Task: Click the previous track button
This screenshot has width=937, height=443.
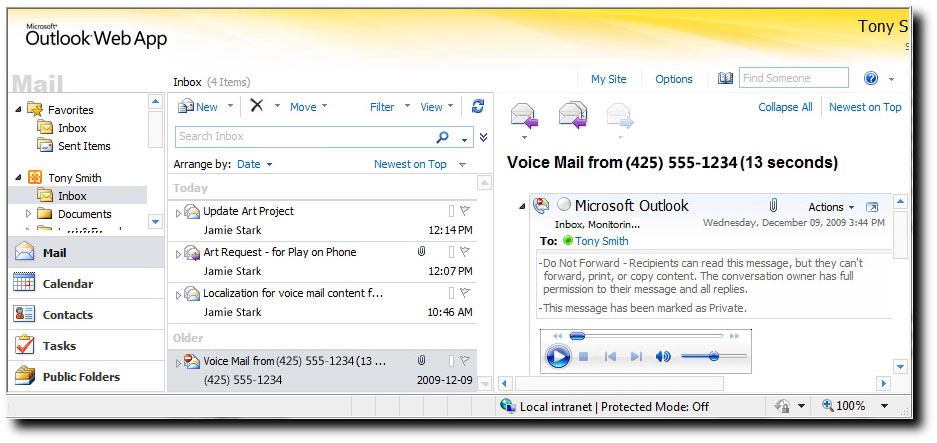Action: point(610,357)
